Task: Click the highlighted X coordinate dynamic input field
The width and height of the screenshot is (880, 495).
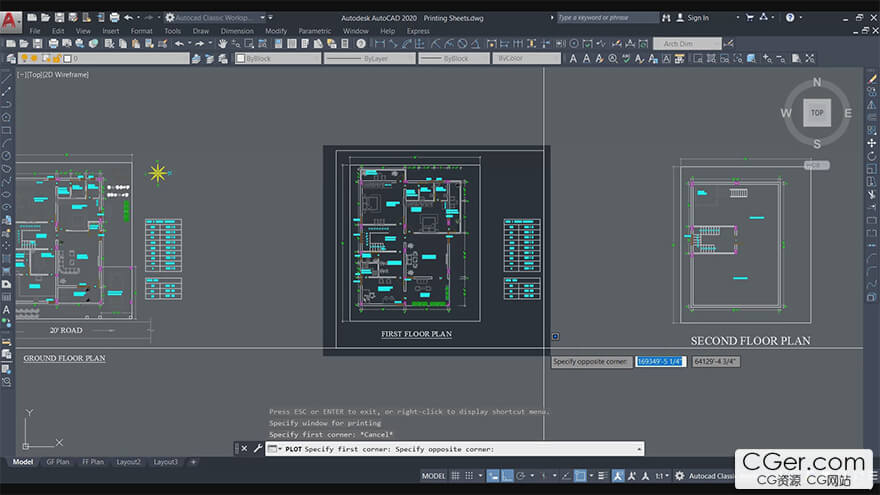Action: (660, 361)
